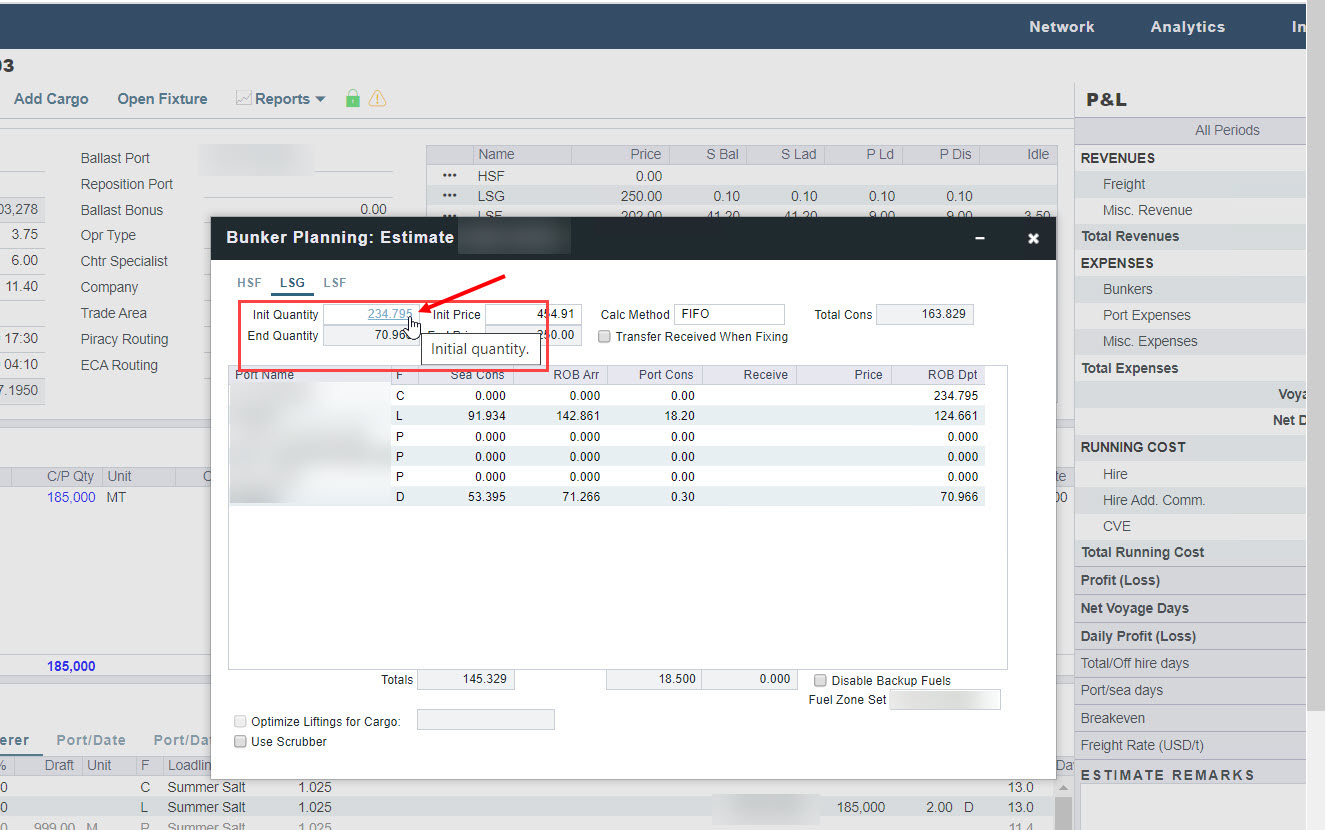Image resolution: width=1325 pixels, height=830 pixels.
Task: Click the Init Price input field
Action: [532, 314]
